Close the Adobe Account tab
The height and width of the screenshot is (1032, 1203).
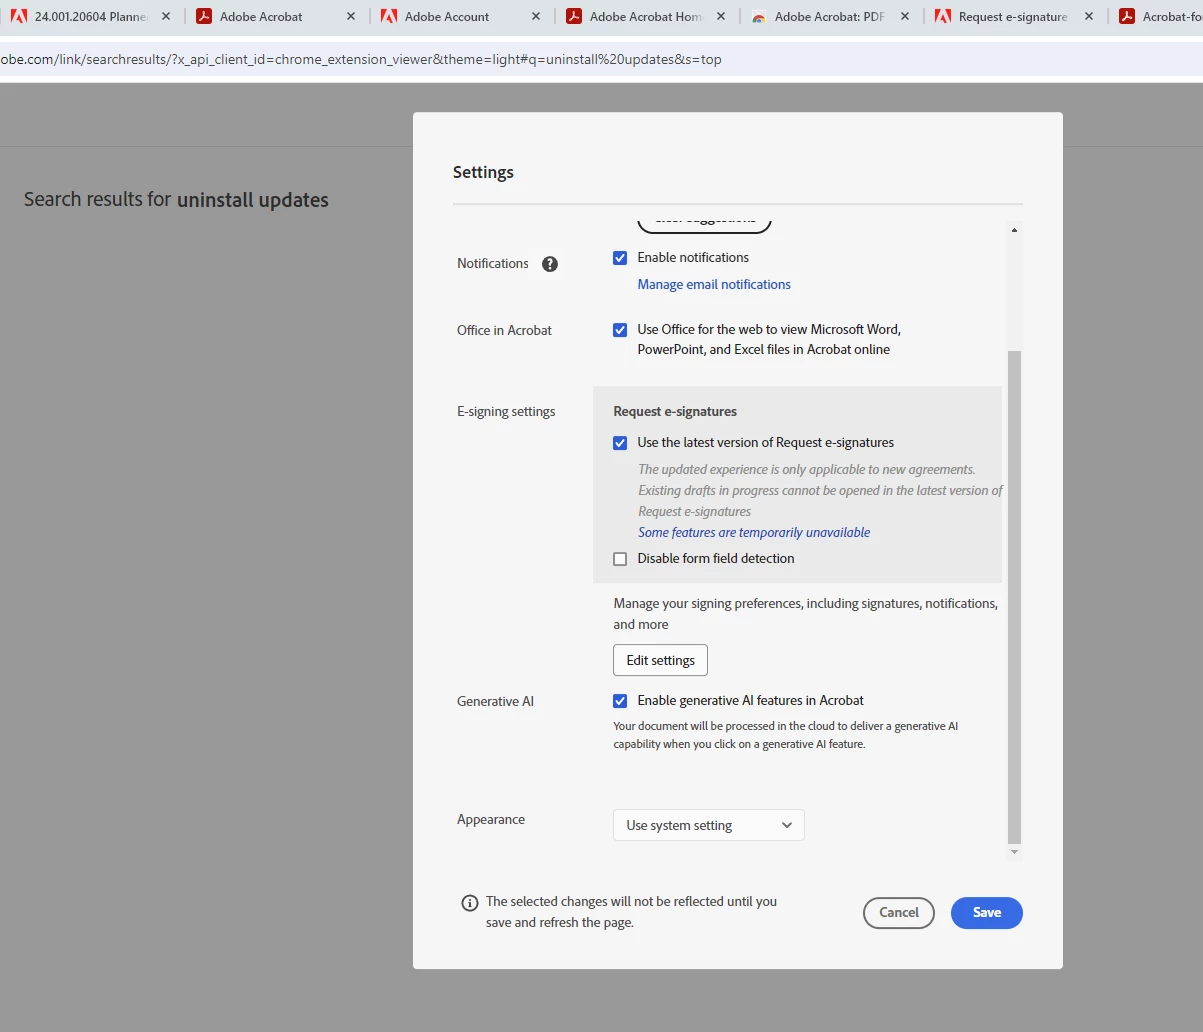(x=536, y=17)
